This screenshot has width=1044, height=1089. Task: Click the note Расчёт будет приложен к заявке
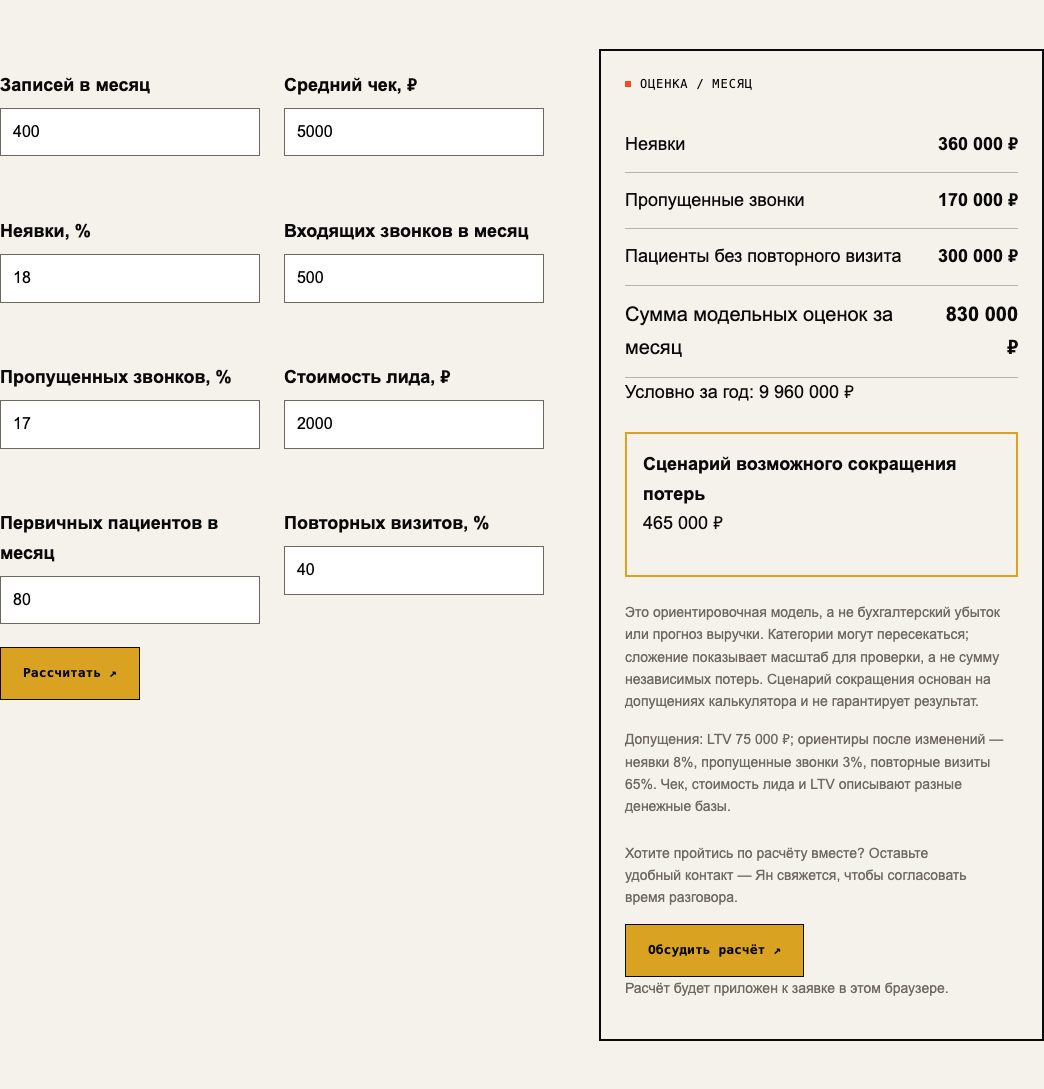point(786,988)
